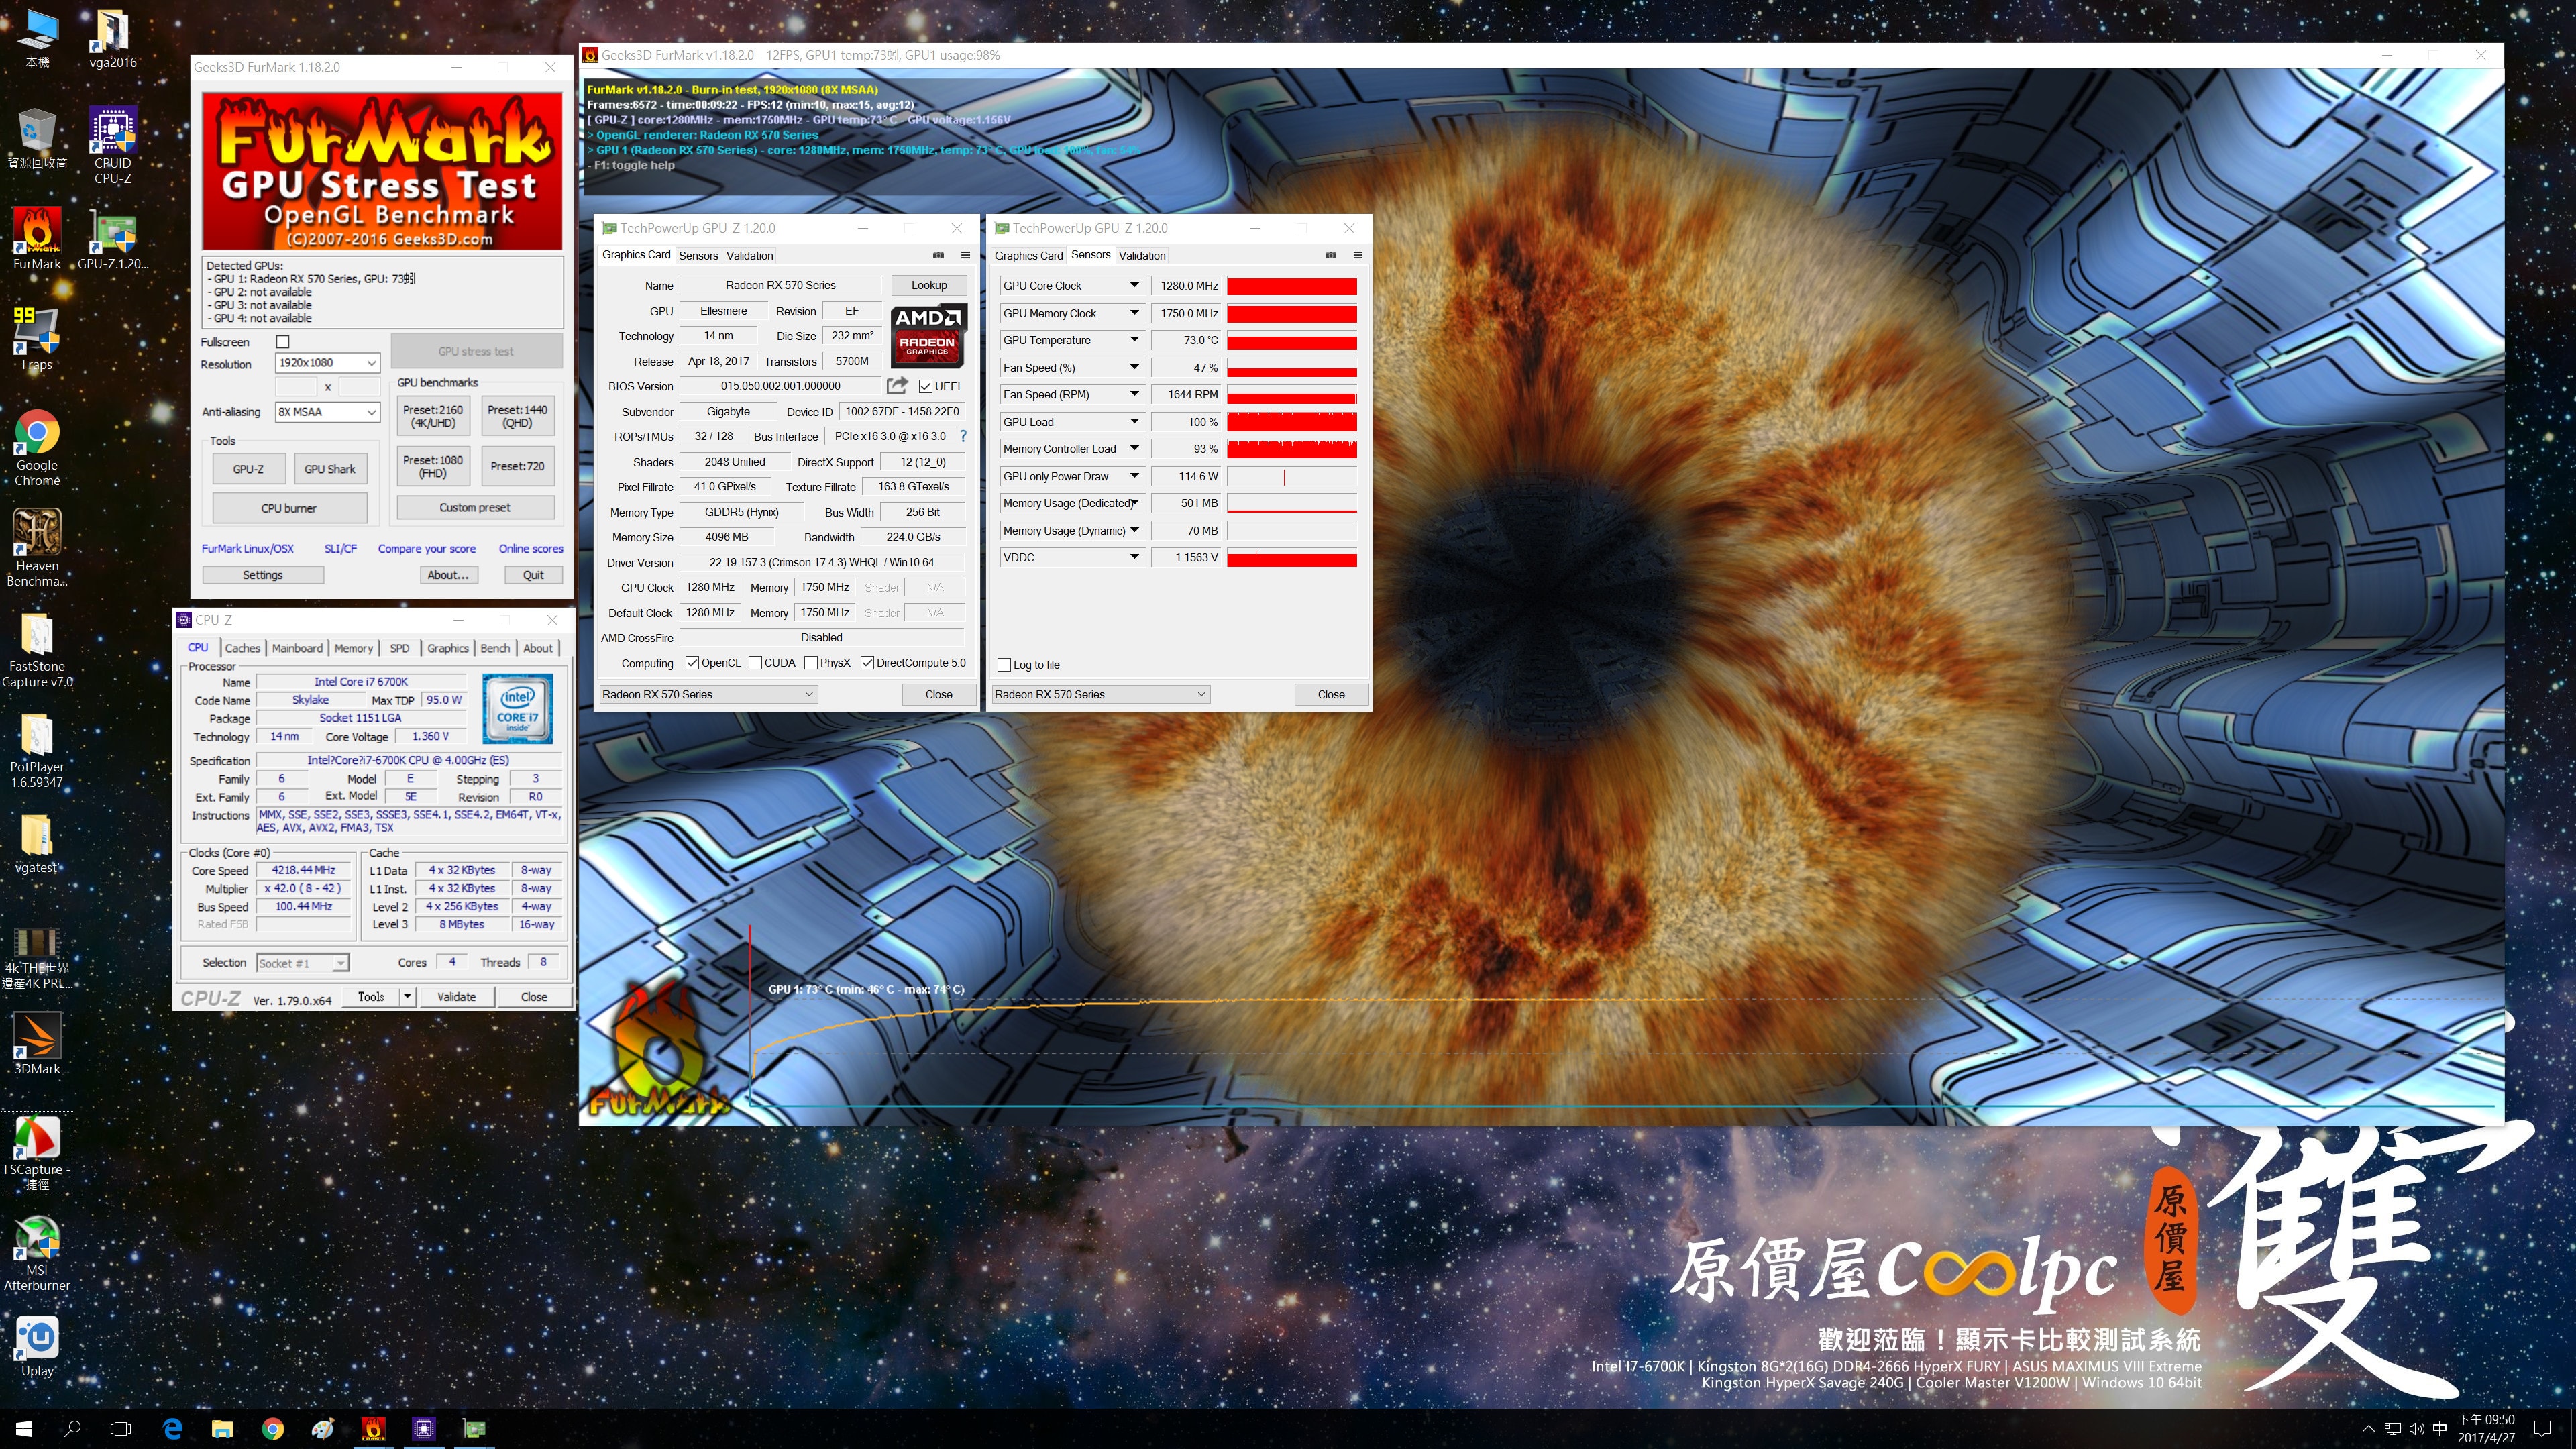Click custom resolution width input field

pyautogui.click(x=296, y=386)
